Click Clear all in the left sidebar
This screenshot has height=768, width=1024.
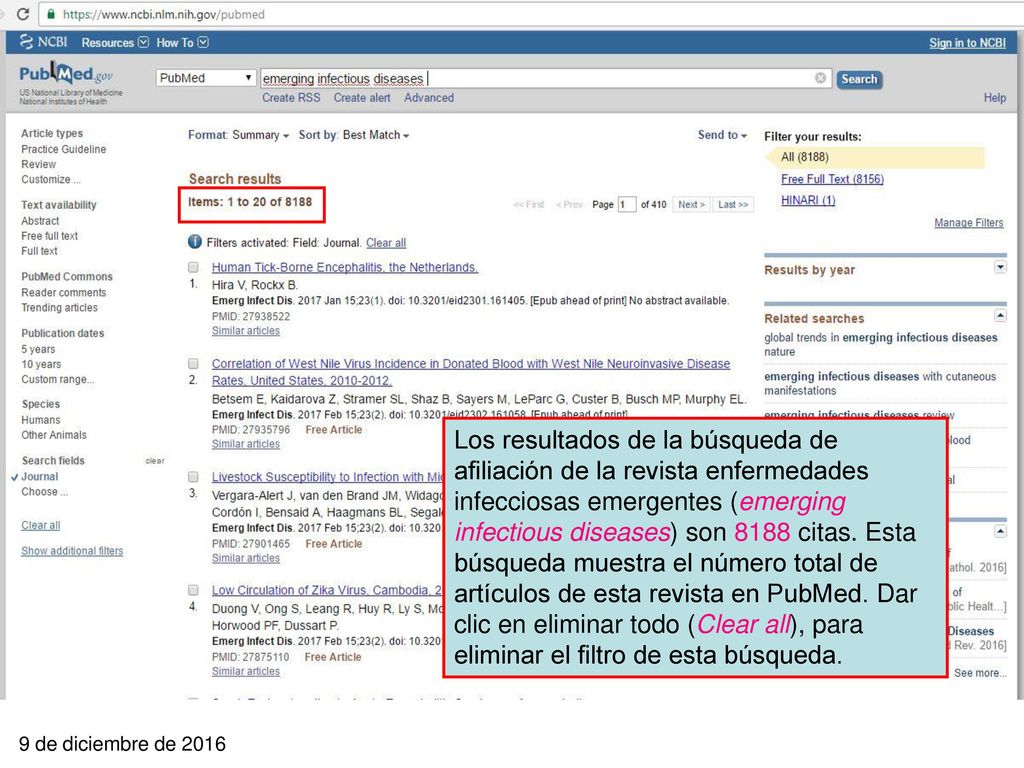[x=40, y=525]
